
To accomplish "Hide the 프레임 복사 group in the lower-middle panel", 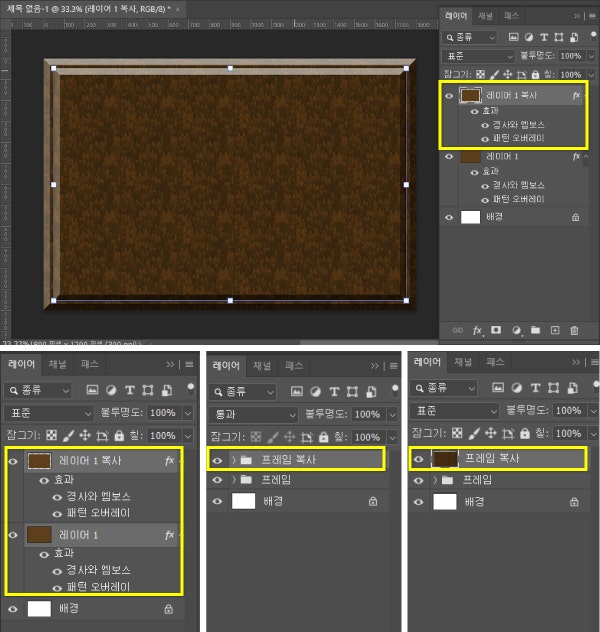I will 217,460.
